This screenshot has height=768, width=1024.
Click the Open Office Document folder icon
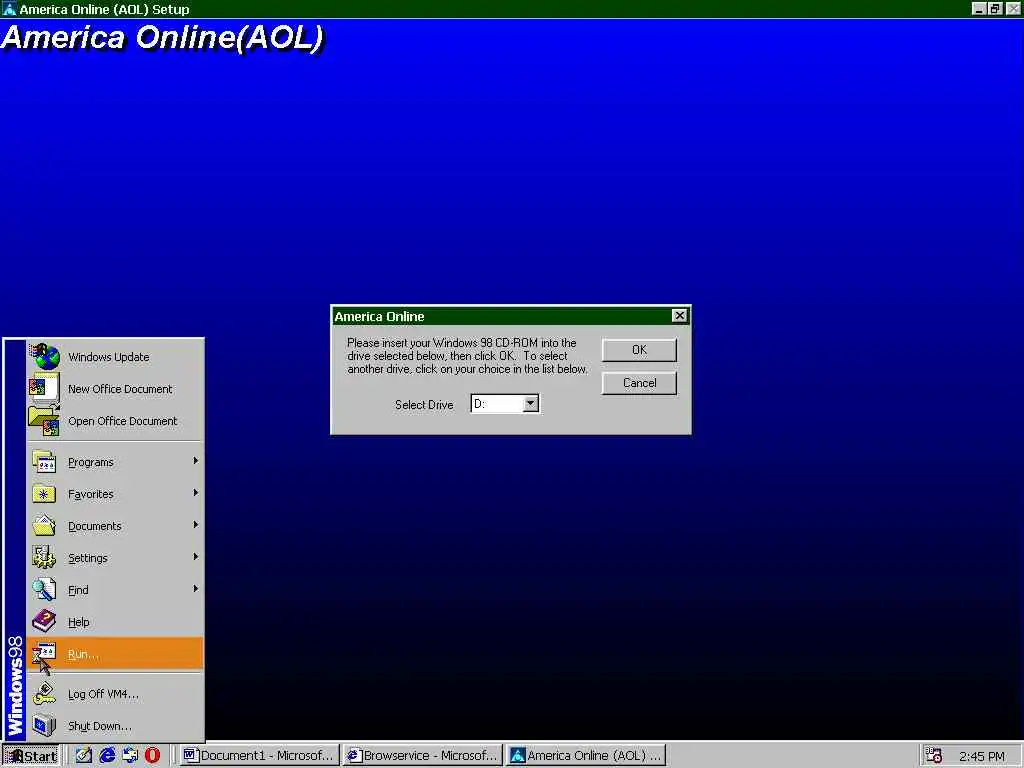pyautogui.click(x=44, y=421)
